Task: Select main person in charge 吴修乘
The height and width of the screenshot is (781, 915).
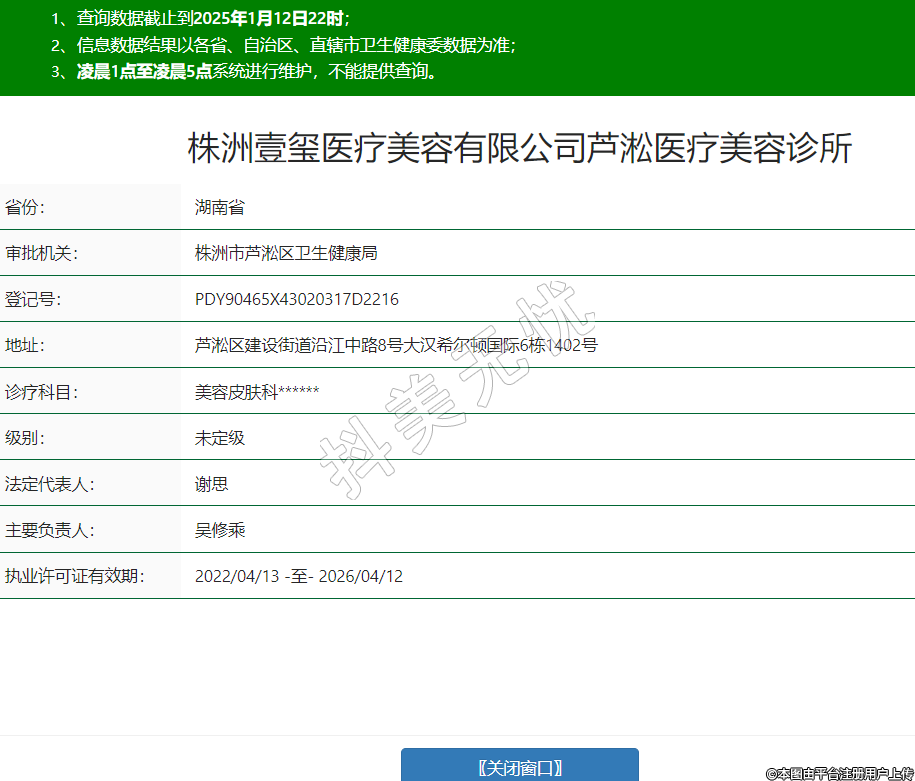Action: coord(220,530)
